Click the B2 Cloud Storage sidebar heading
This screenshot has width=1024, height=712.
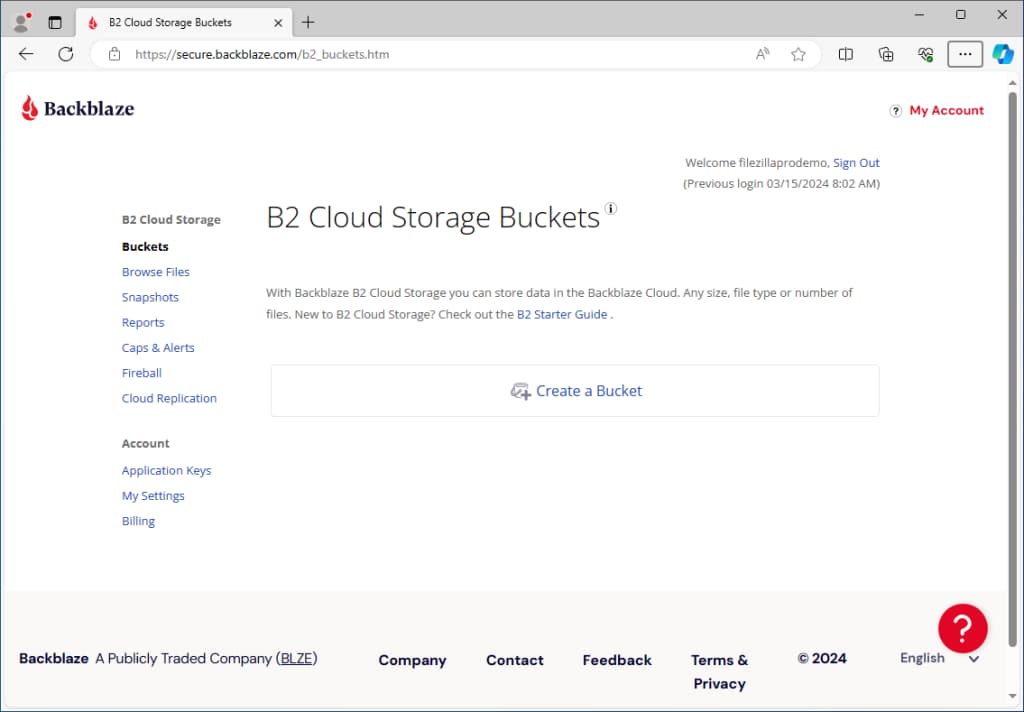171,219
